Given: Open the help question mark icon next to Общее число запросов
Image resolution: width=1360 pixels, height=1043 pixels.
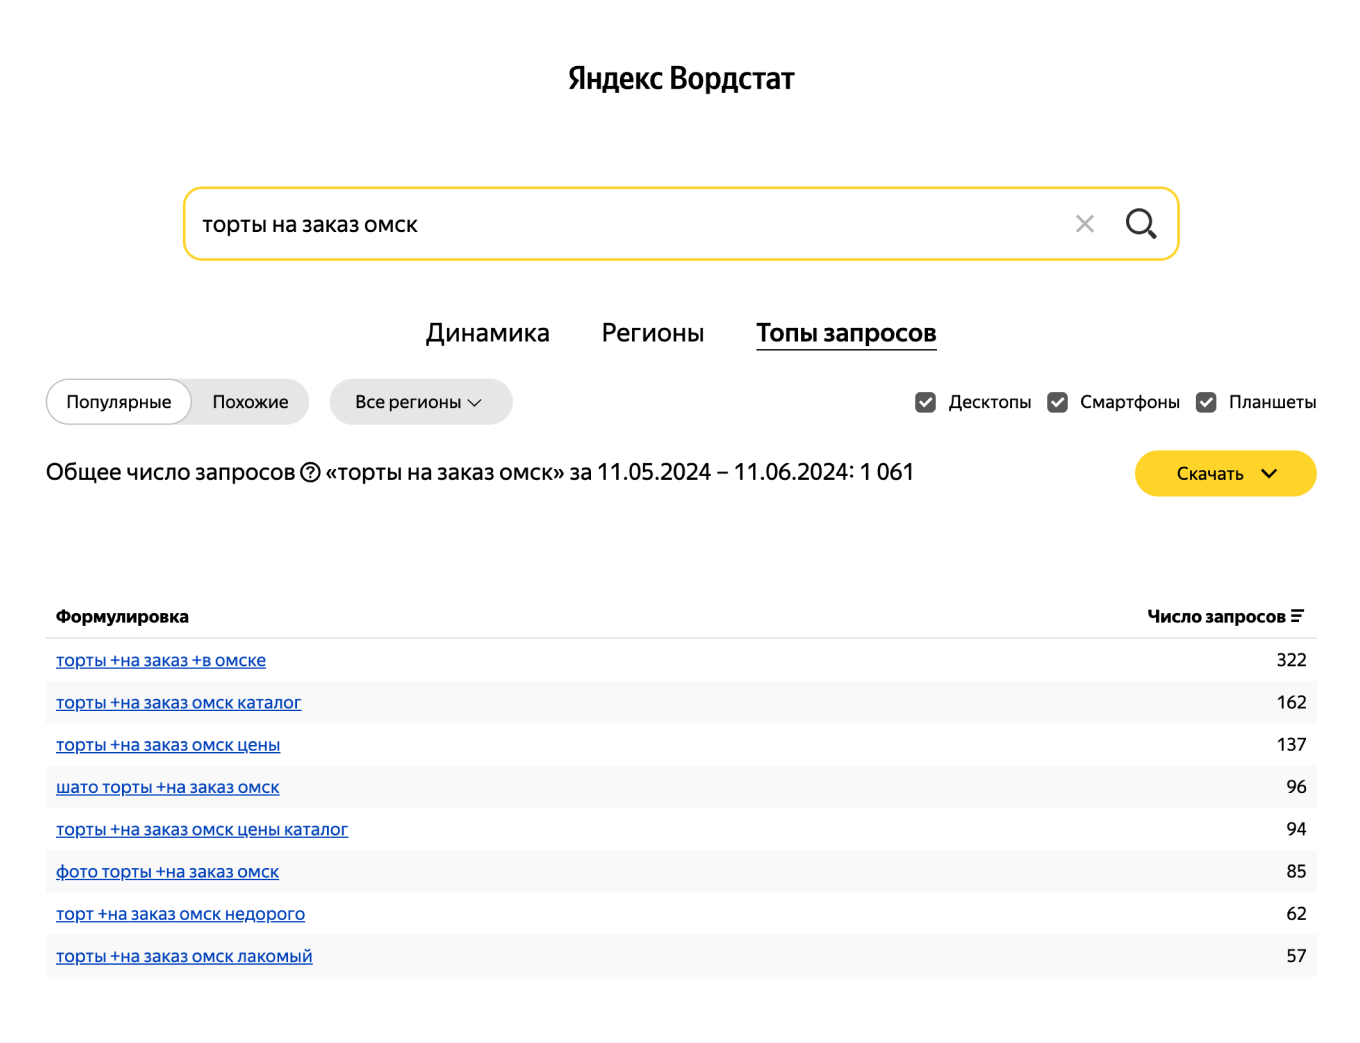Looking at the screenshot, I should pyautogui.click(x=310, y=472).
